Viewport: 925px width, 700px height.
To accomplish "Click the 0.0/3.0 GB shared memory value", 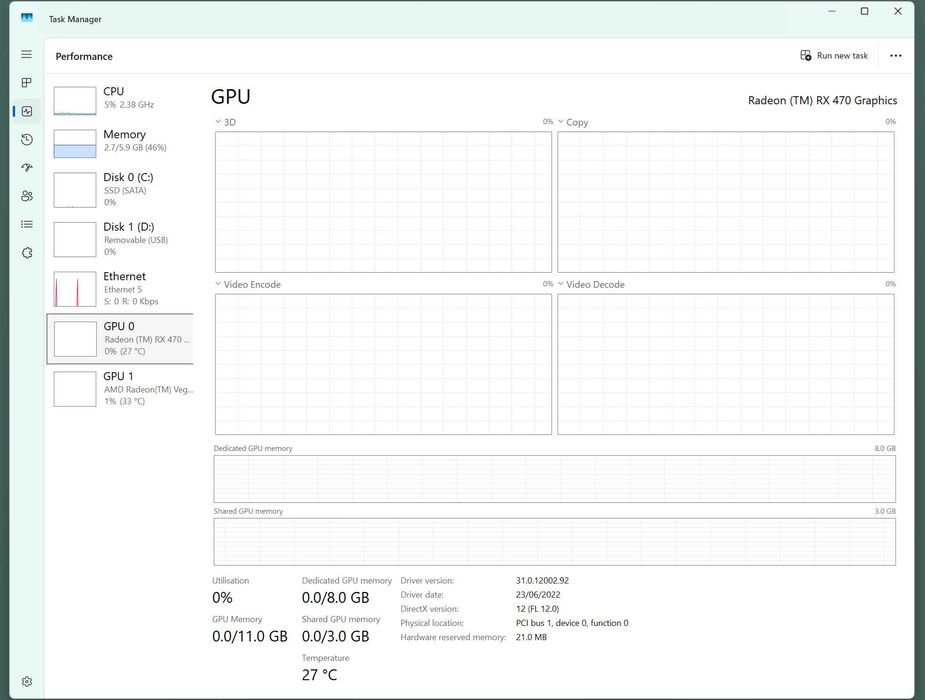I will tap(335, 637).
